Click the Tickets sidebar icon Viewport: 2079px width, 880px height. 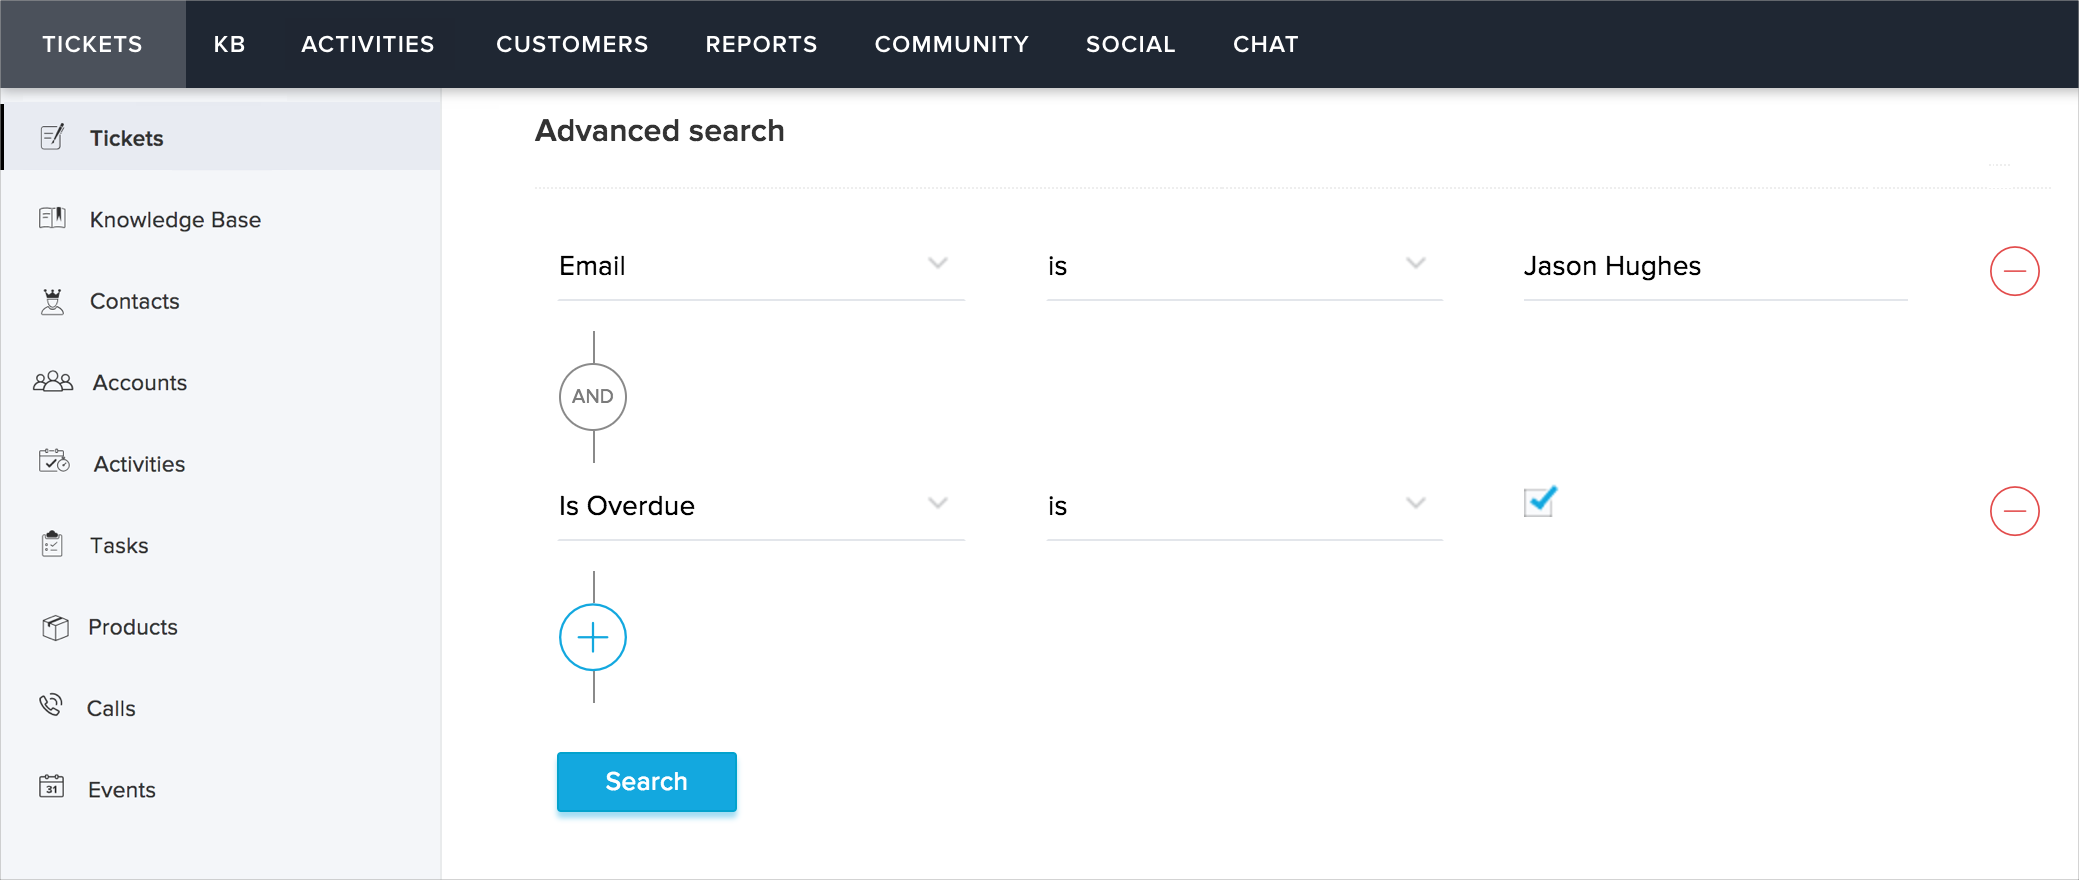pyautogui.click(x=52, y=137)
